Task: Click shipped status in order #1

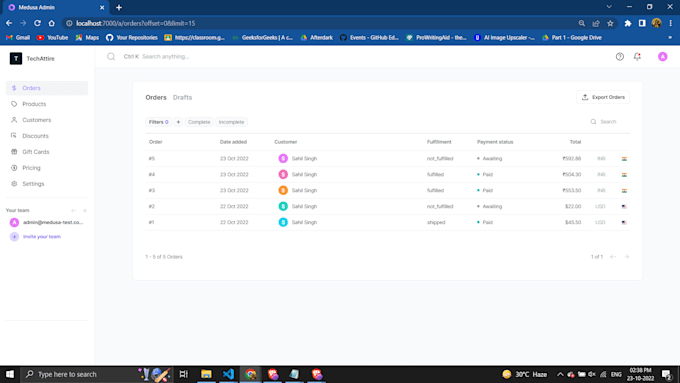Action: [436, 223]
